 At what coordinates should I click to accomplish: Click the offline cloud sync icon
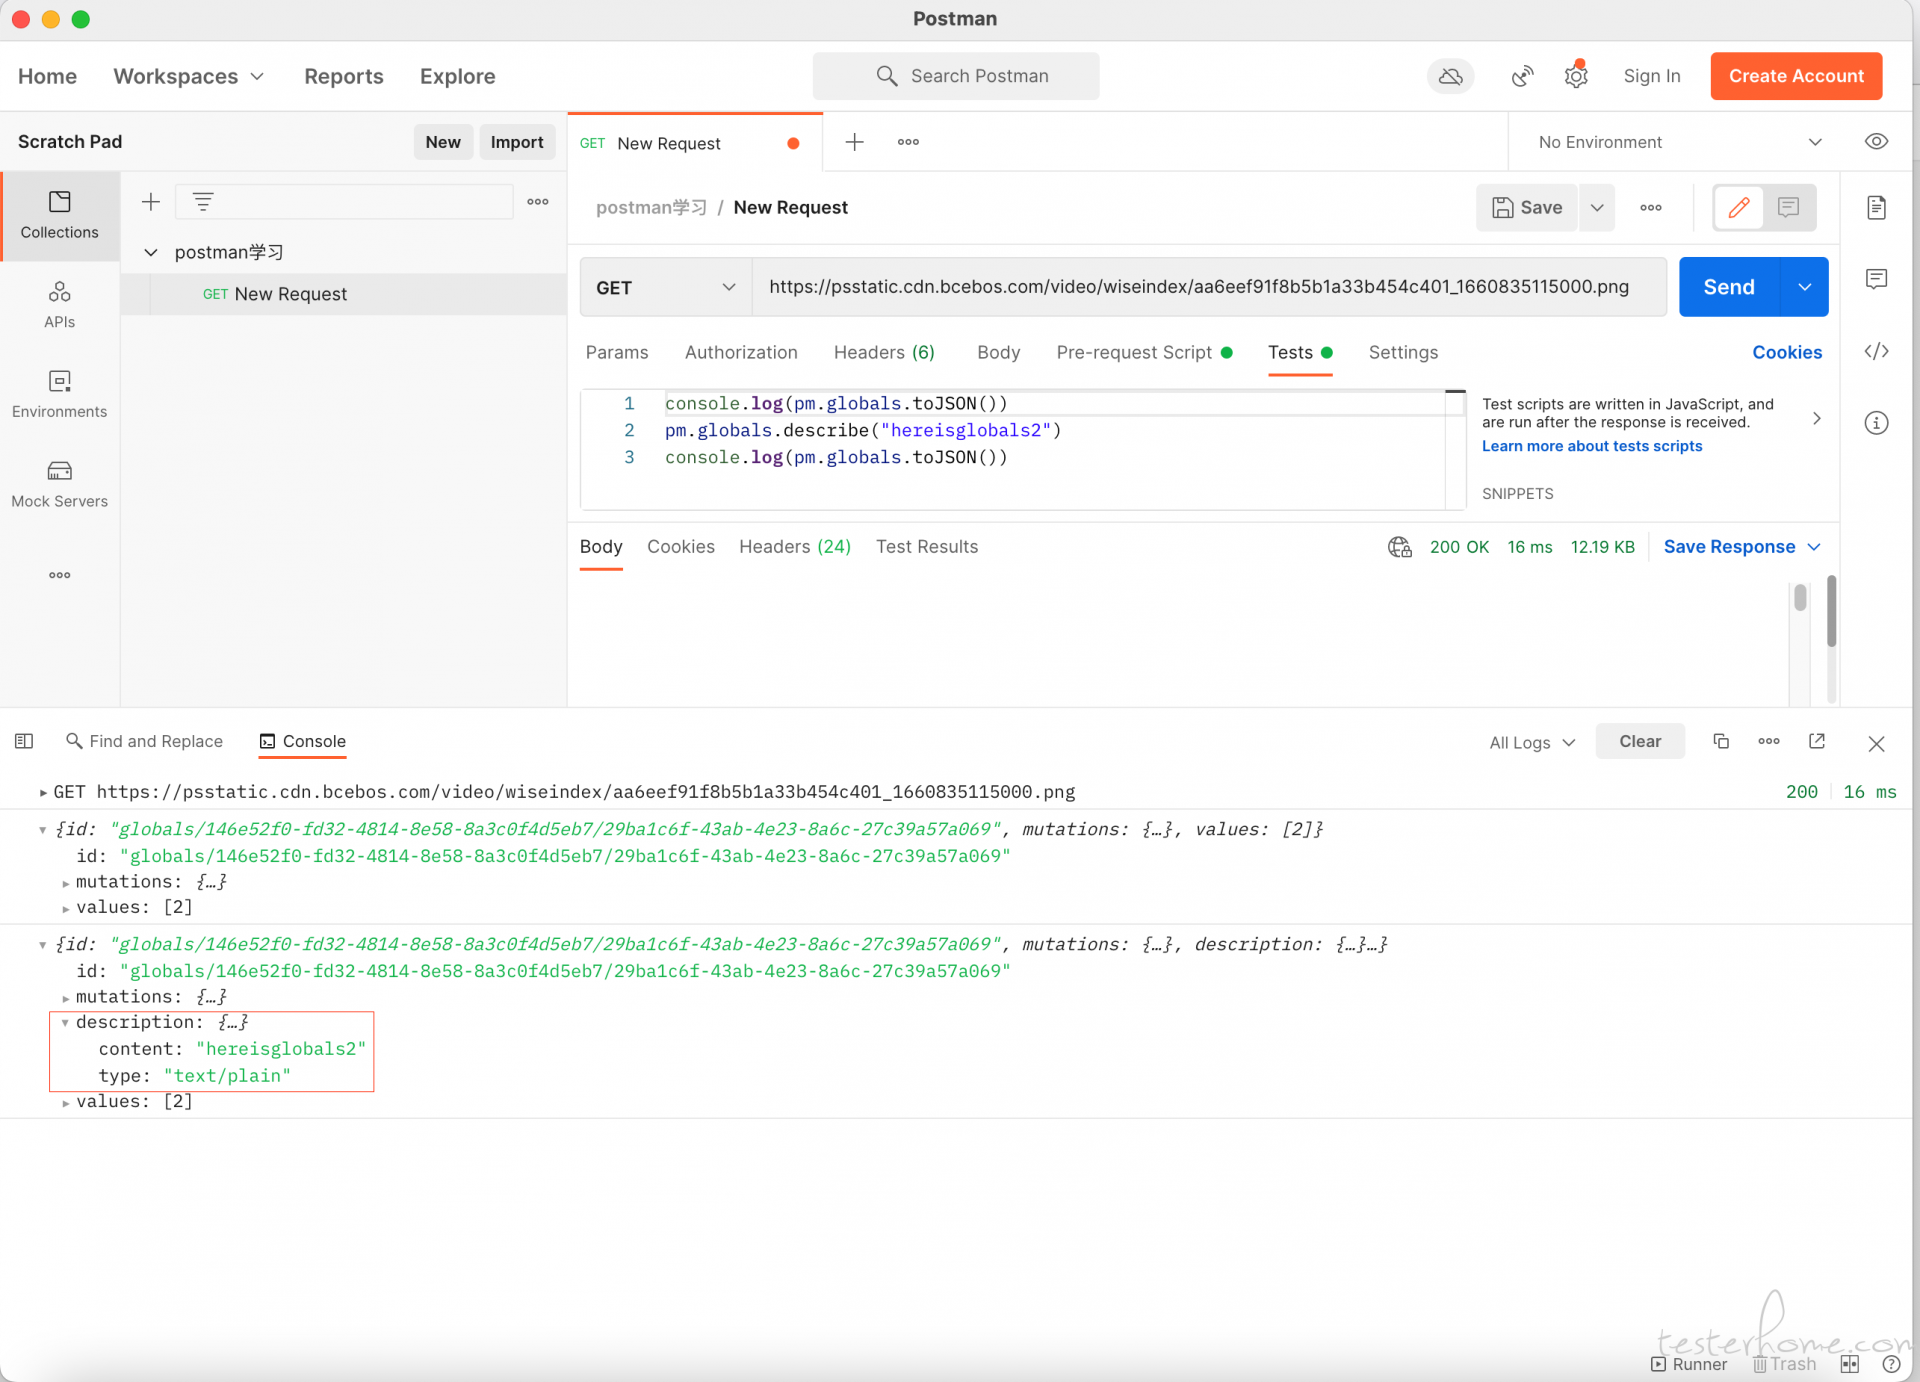[1450, 76]
